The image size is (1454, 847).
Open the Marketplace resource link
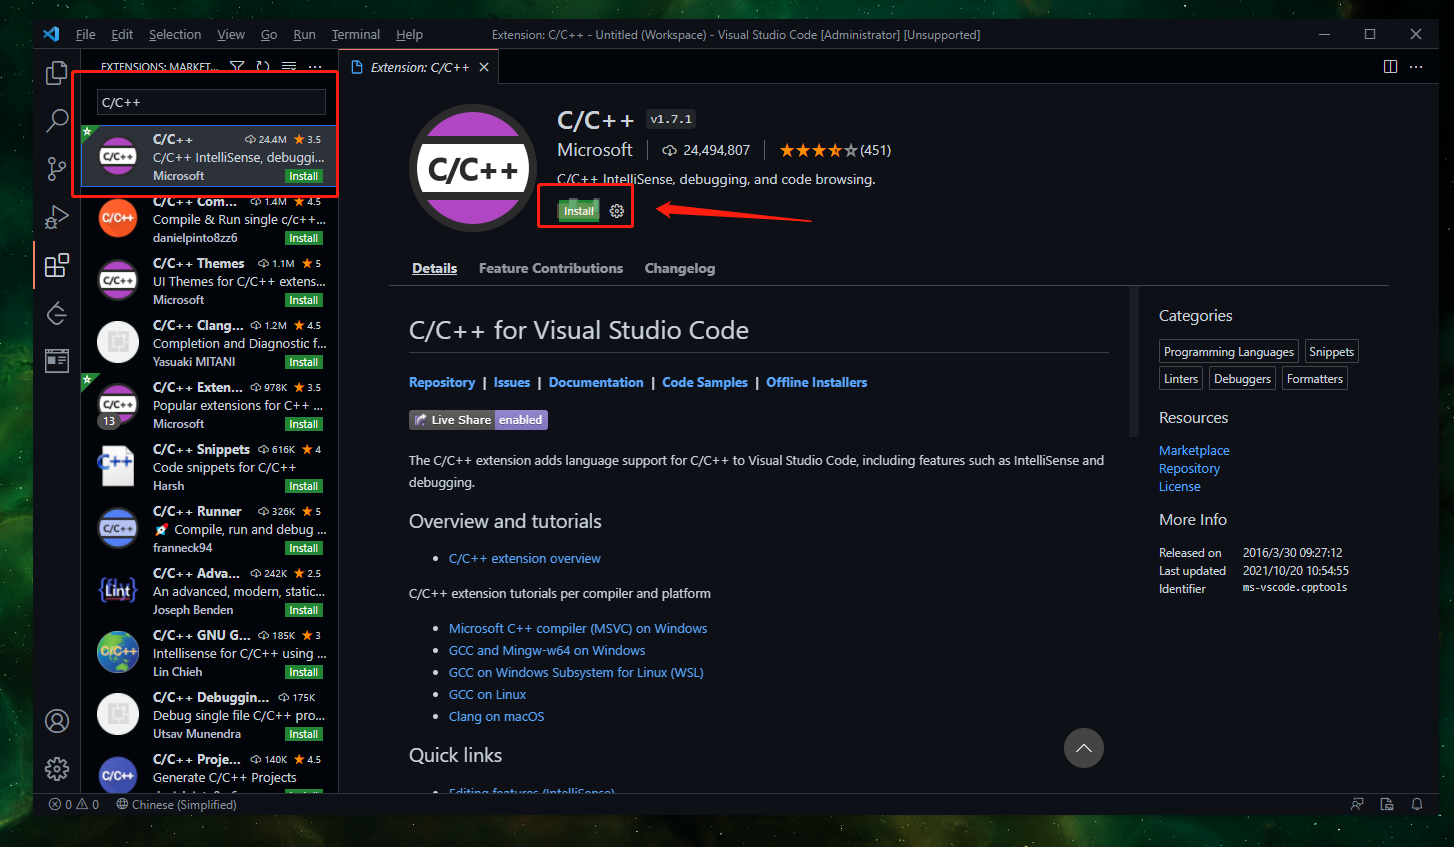pyautogui.click(x=1194, y=451)
